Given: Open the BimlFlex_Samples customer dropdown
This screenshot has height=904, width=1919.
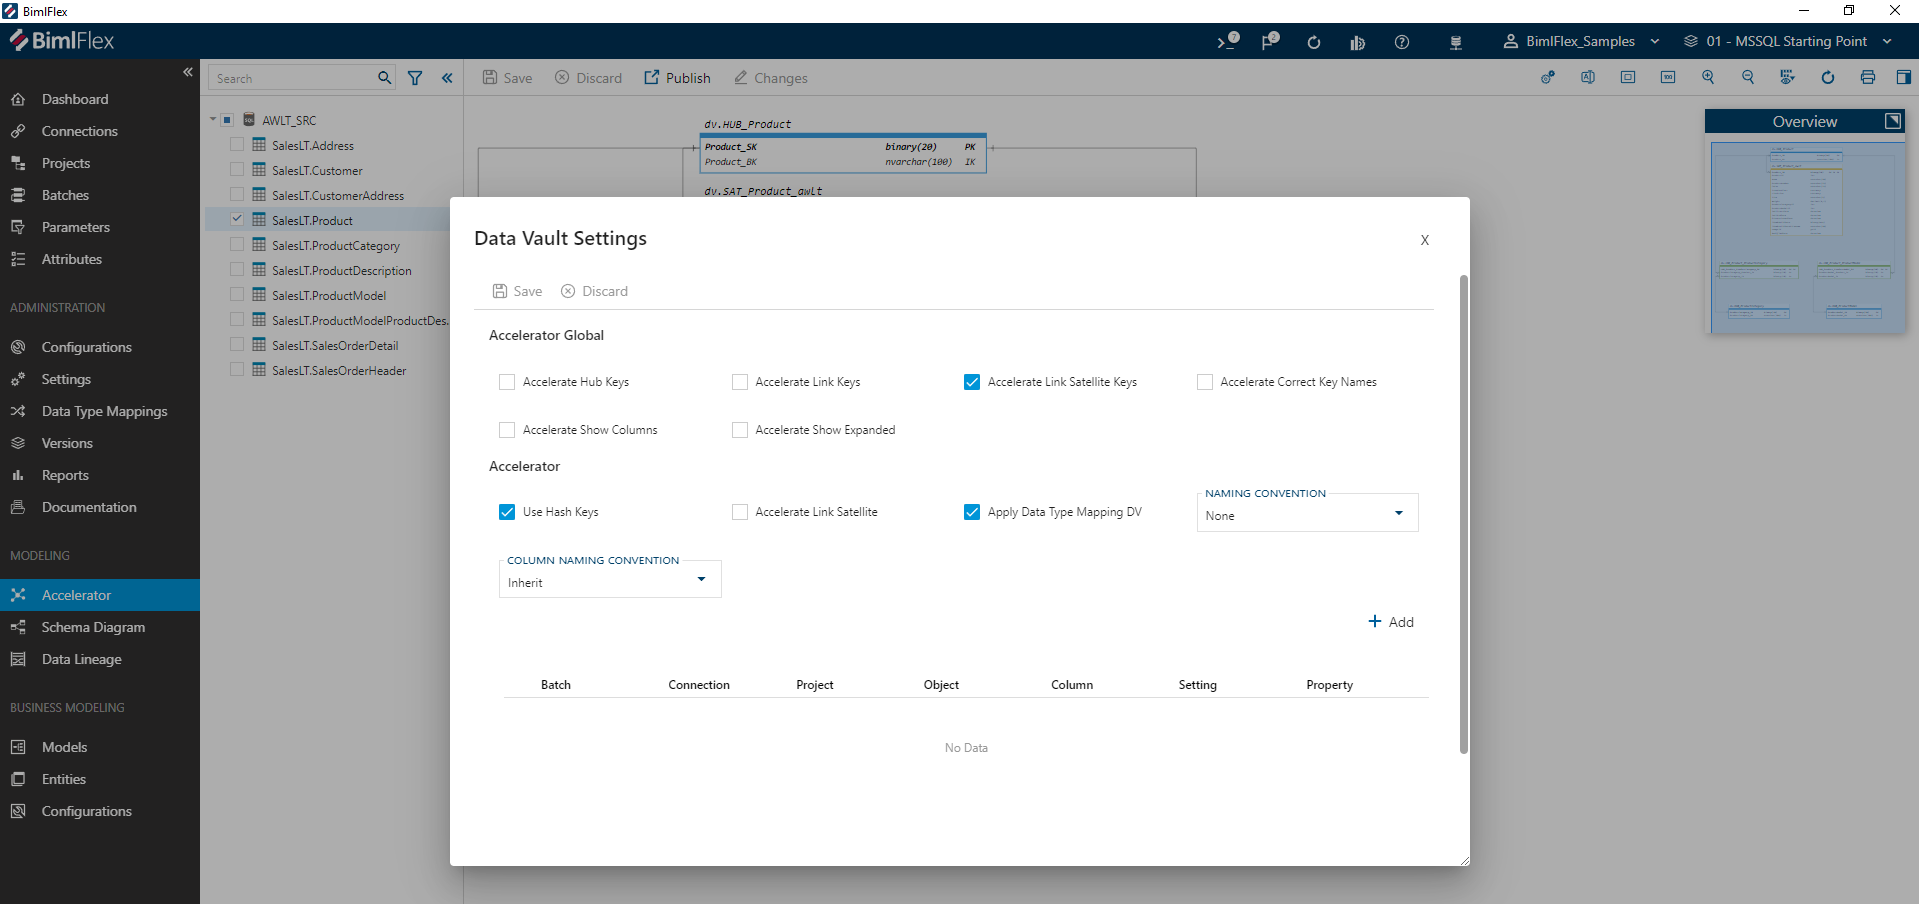Looking at the screenshot, I should (1581, 42).
